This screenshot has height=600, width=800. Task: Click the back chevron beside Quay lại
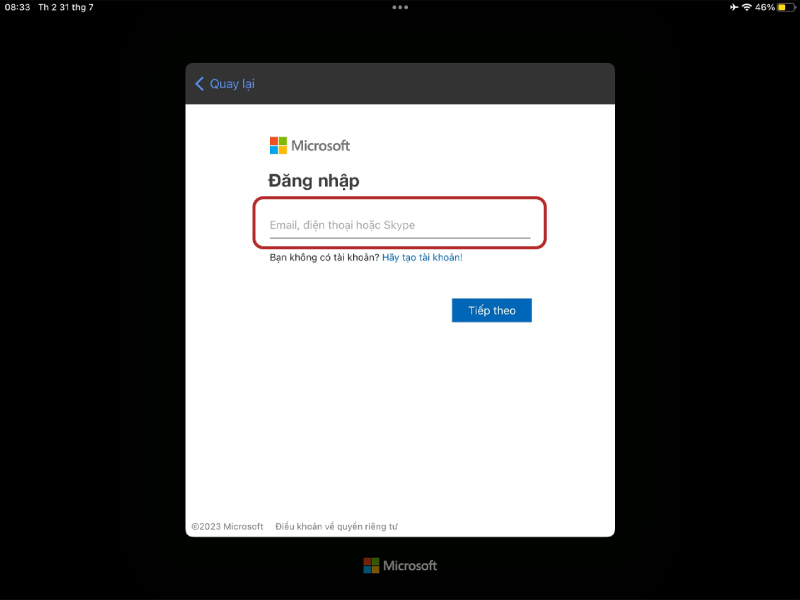(x=199, y=84)
